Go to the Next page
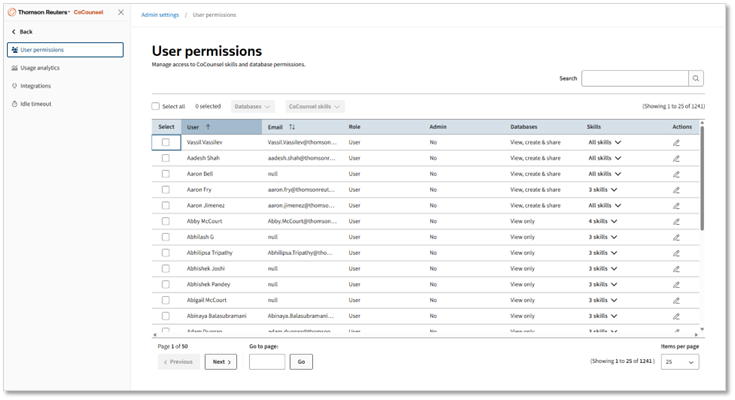Viewport: 735px width, 400px height. point(220,362)
